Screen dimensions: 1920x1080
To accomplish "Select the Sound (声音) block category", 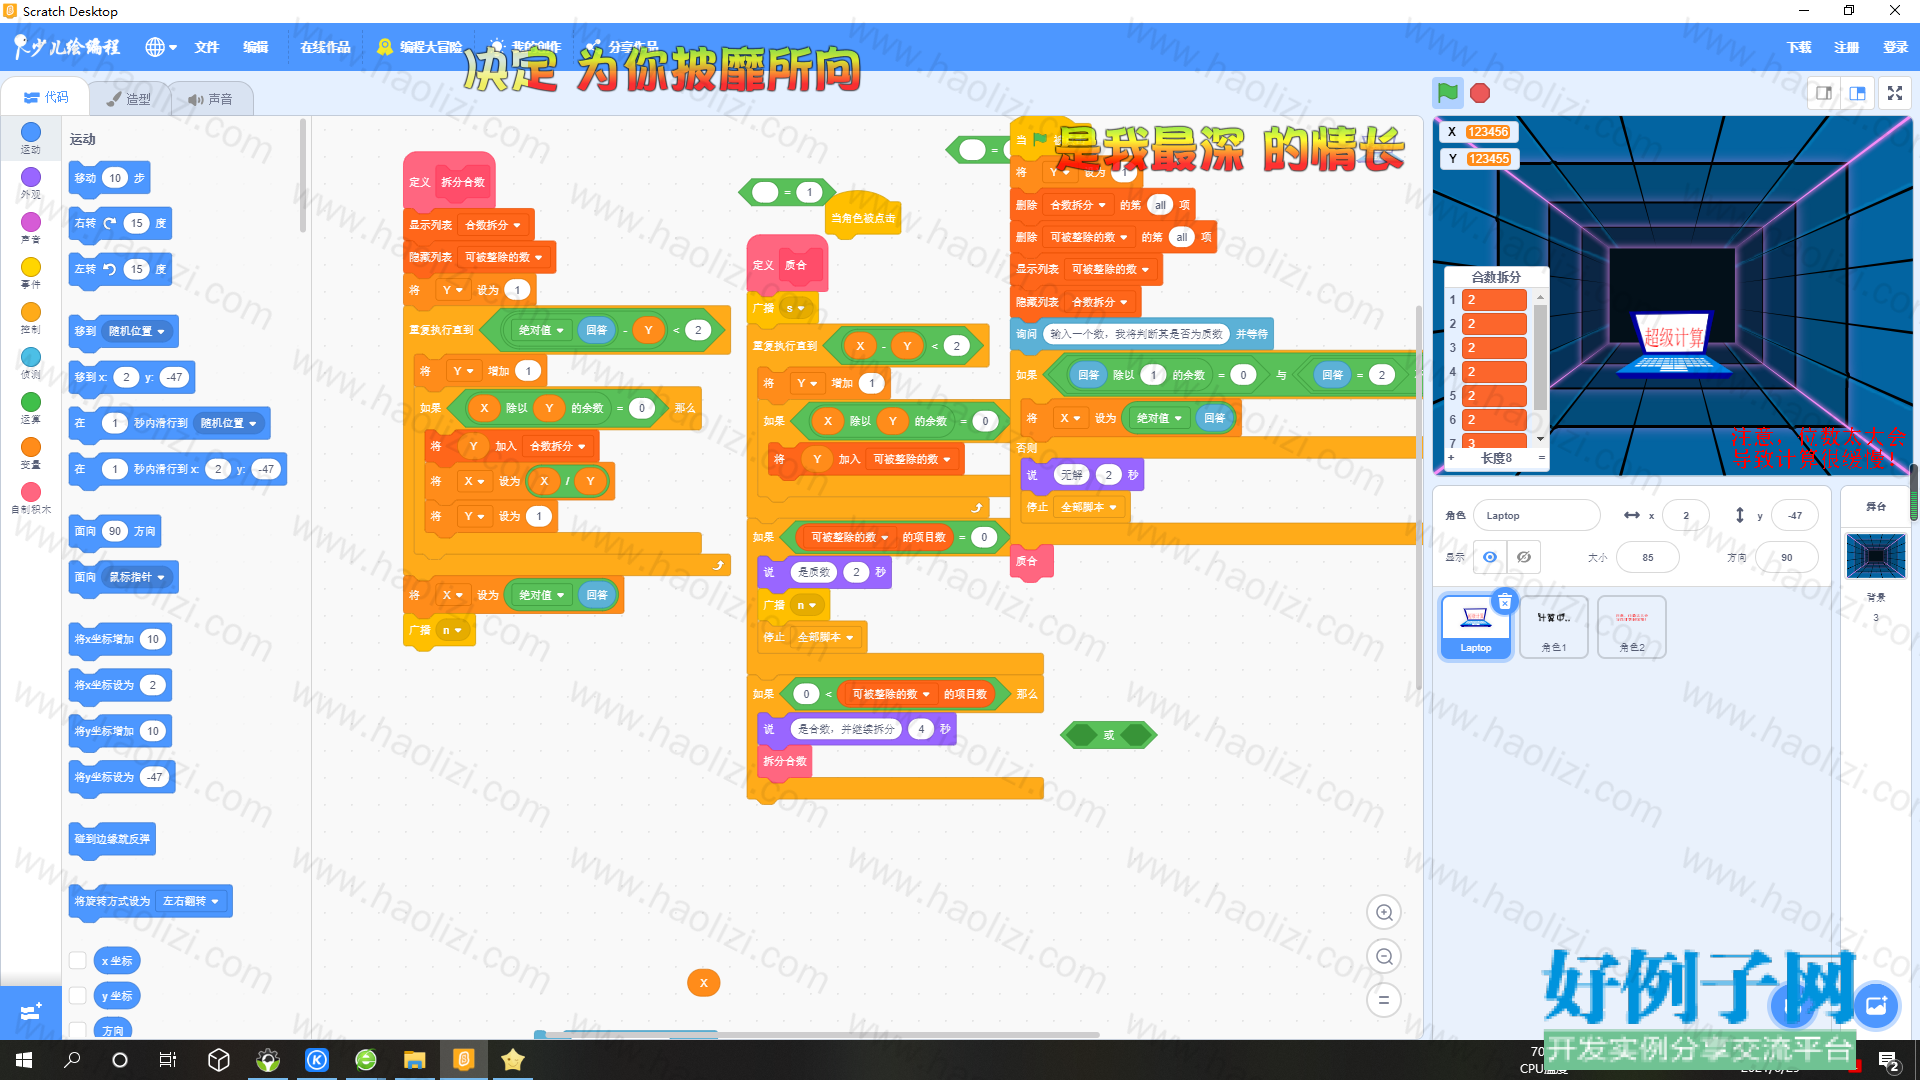I will point(31,227).
